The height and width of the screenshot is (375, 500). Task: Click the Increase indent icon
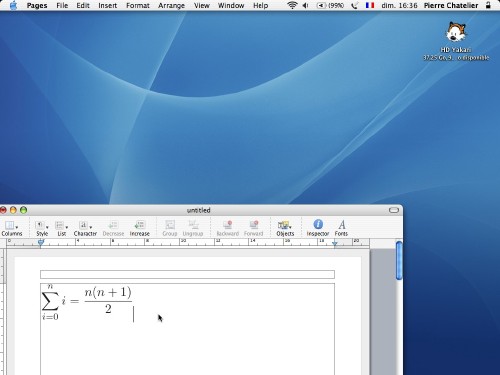pyautogui.click(x=139, y=224)
